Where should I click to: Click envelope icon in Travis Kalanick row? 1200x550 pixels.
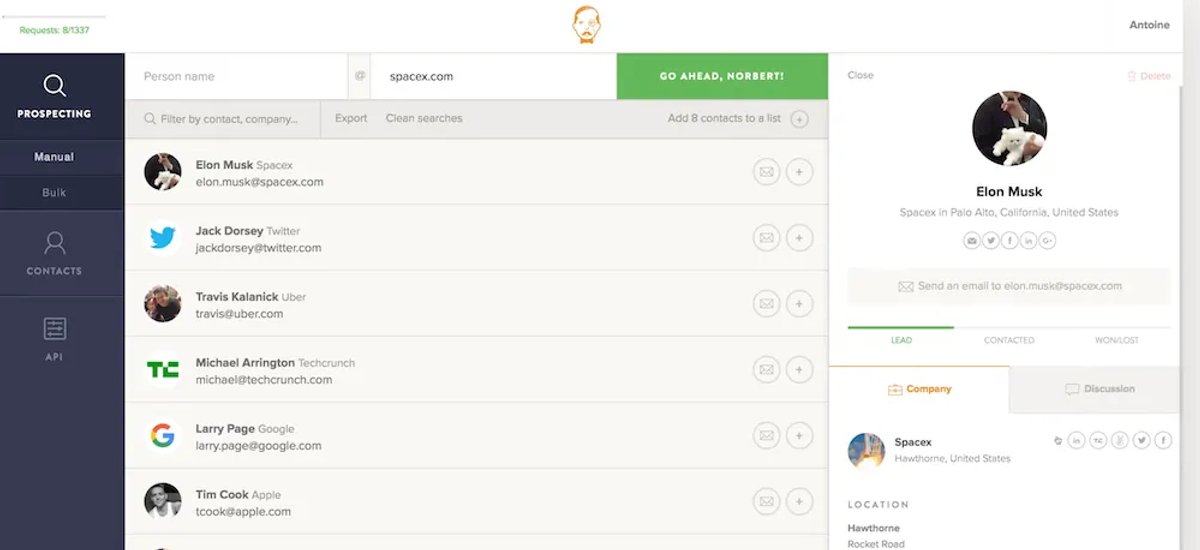click(x=766, y=304)
